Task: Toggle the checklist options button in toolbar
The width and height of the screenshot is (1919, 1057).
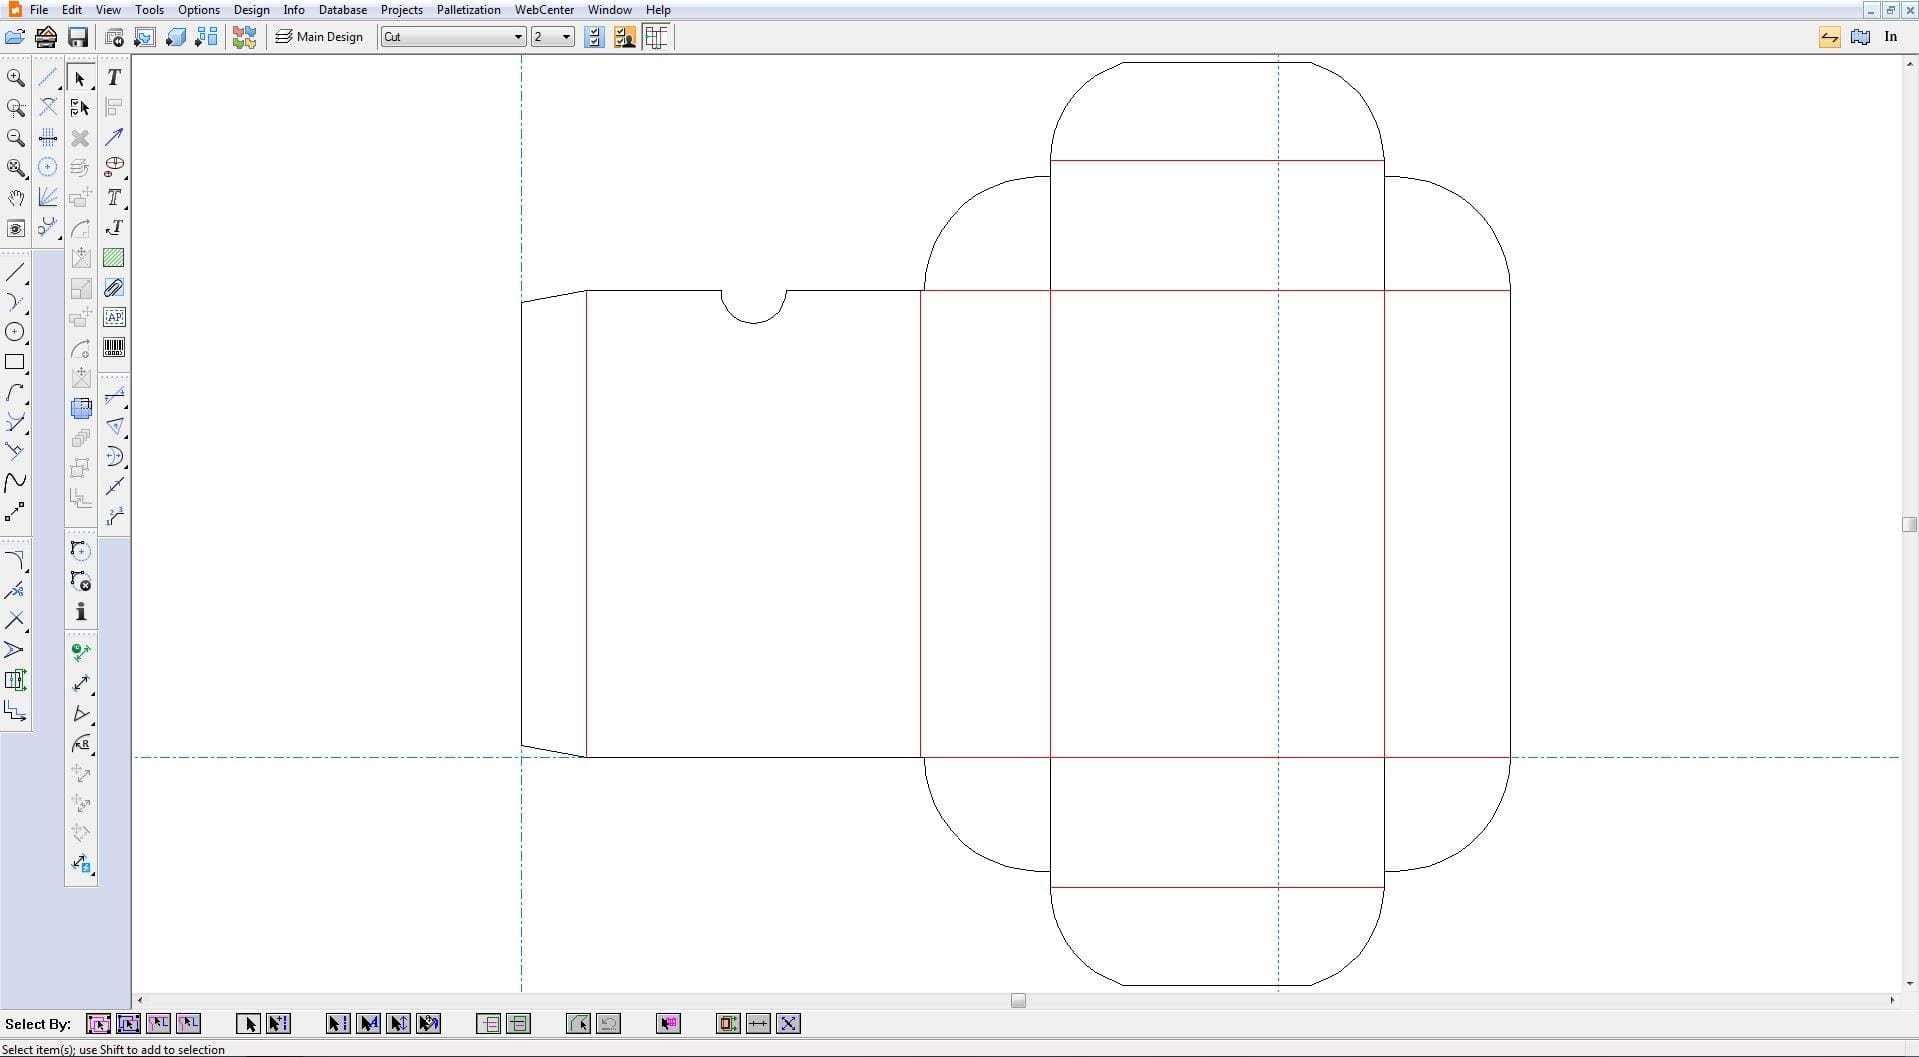Action: [594, 37]
